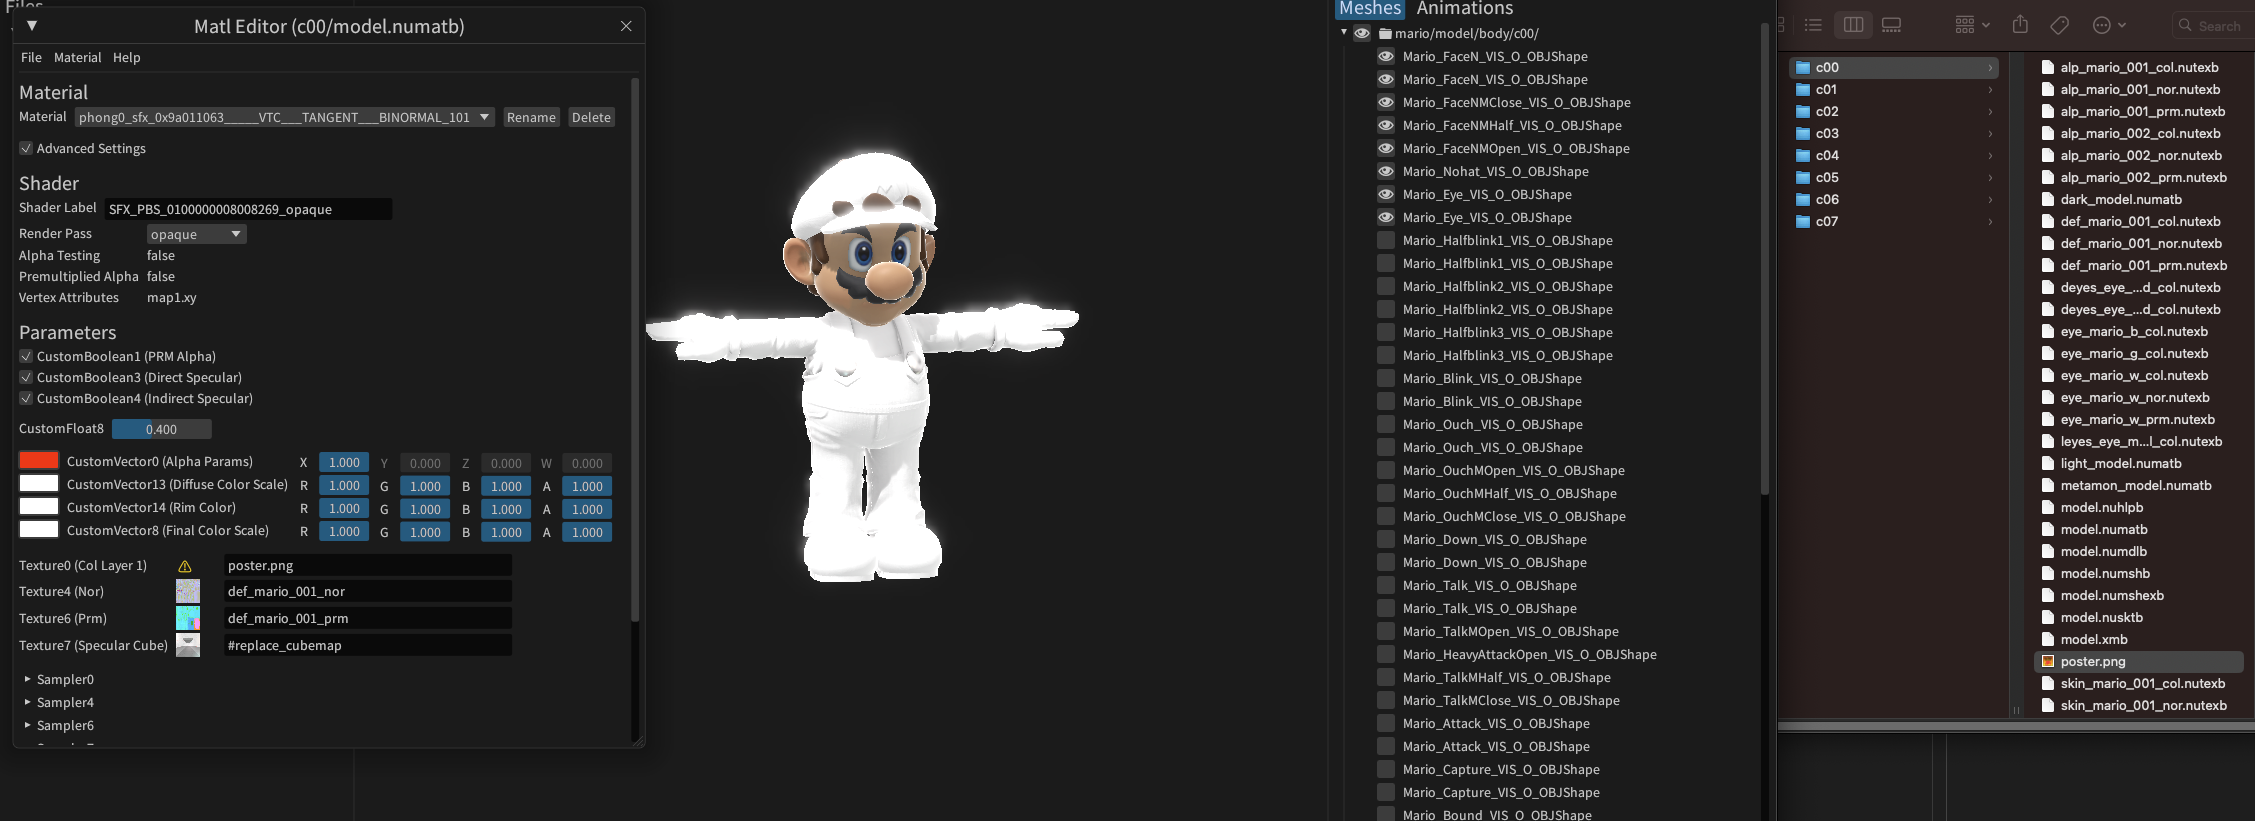Image resolution: width=2255 pixels, height=821 pixels.
Task: Switch Finder to gallery view
Action: pos(1891,25)
